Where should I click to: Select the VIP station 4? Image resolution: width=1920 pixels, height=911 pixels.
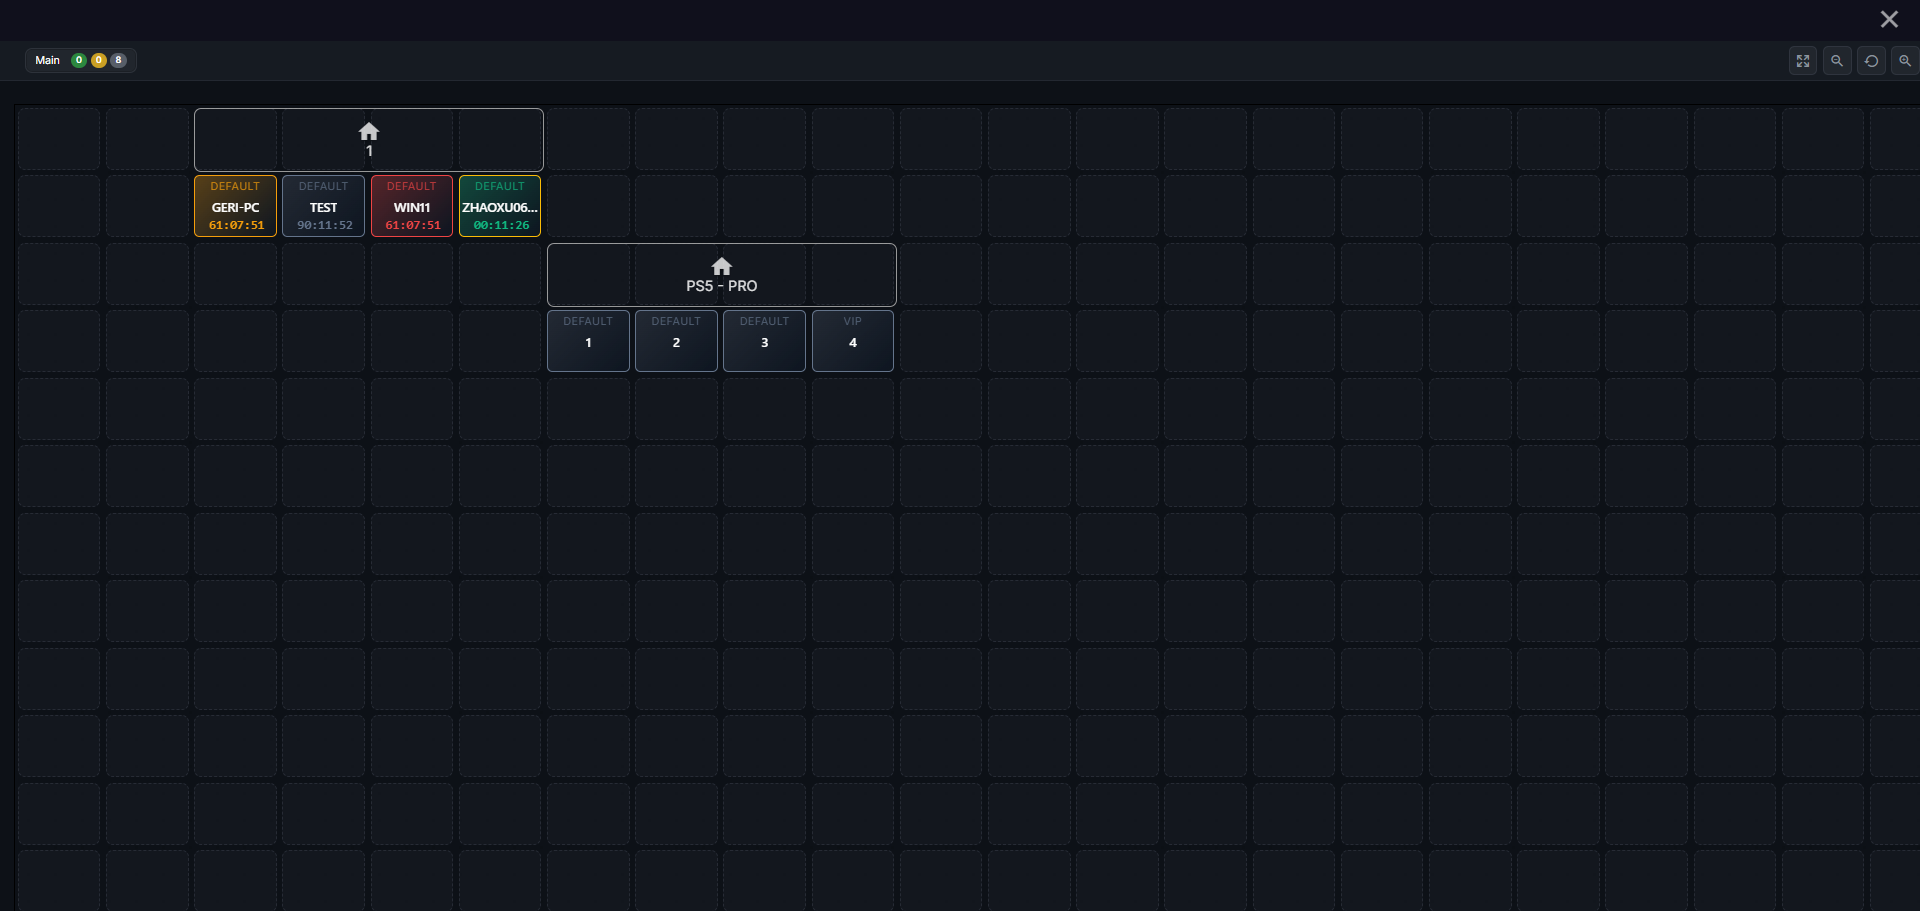point(853,341)
